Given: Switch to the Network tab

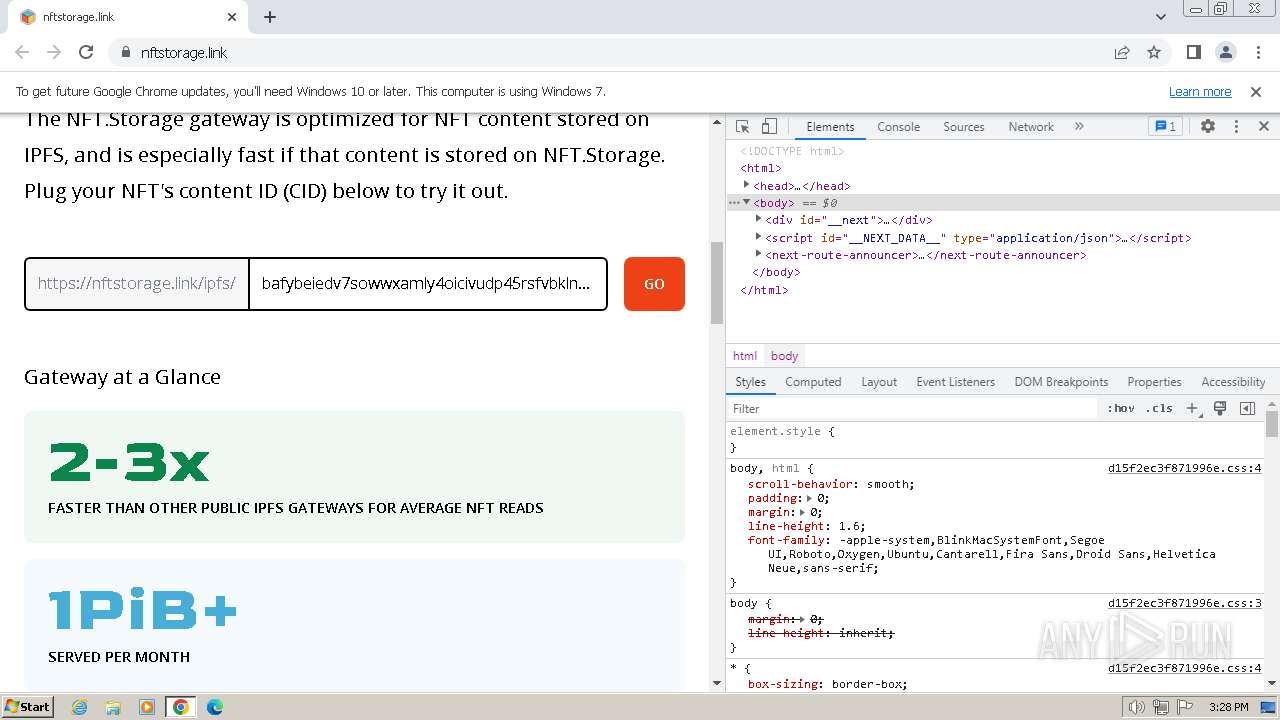Looking at the screenshot, I should coord(1031,127).
